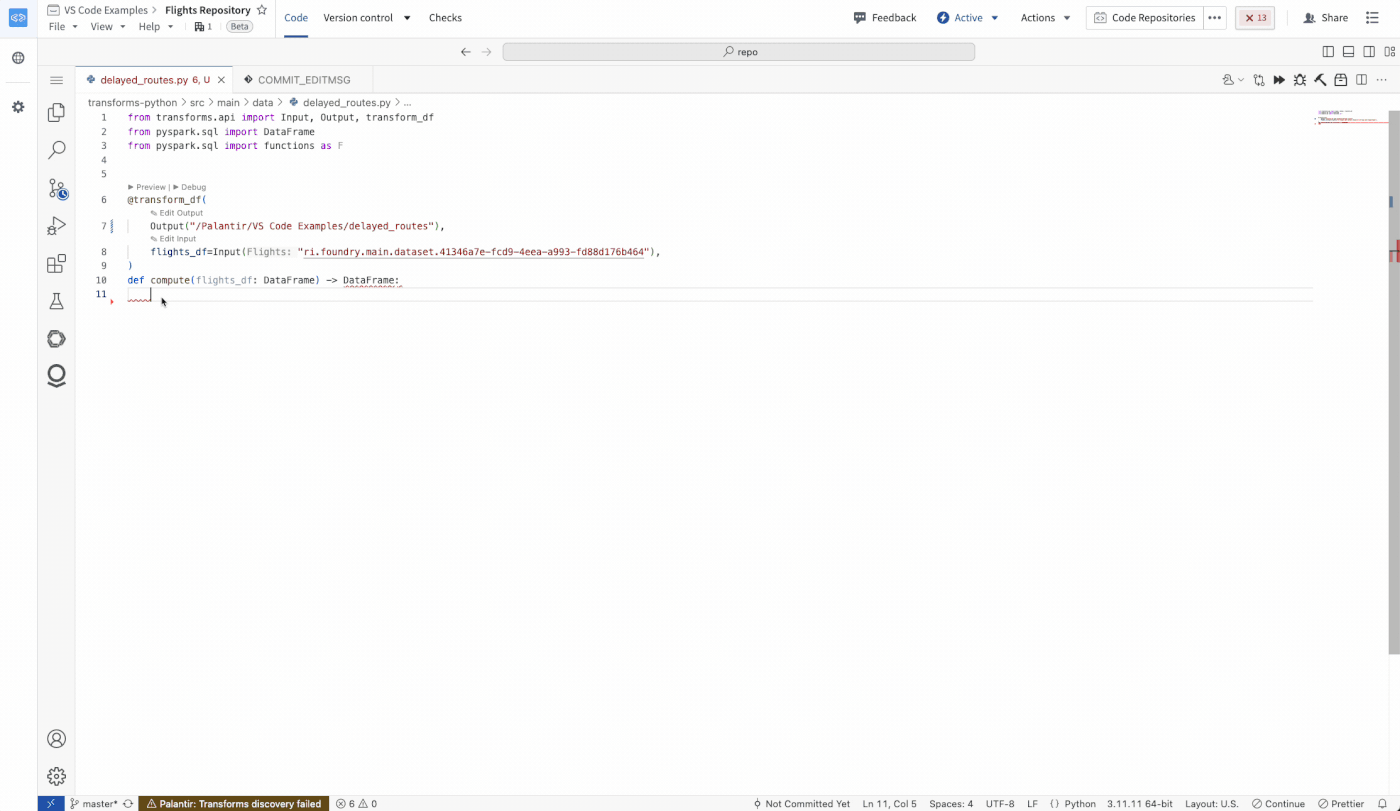Click the fast-forward run icon in the editor toolbar
Viewport: 1400px width, 811px height.
pyautogui.click(x=1279, y=80)
